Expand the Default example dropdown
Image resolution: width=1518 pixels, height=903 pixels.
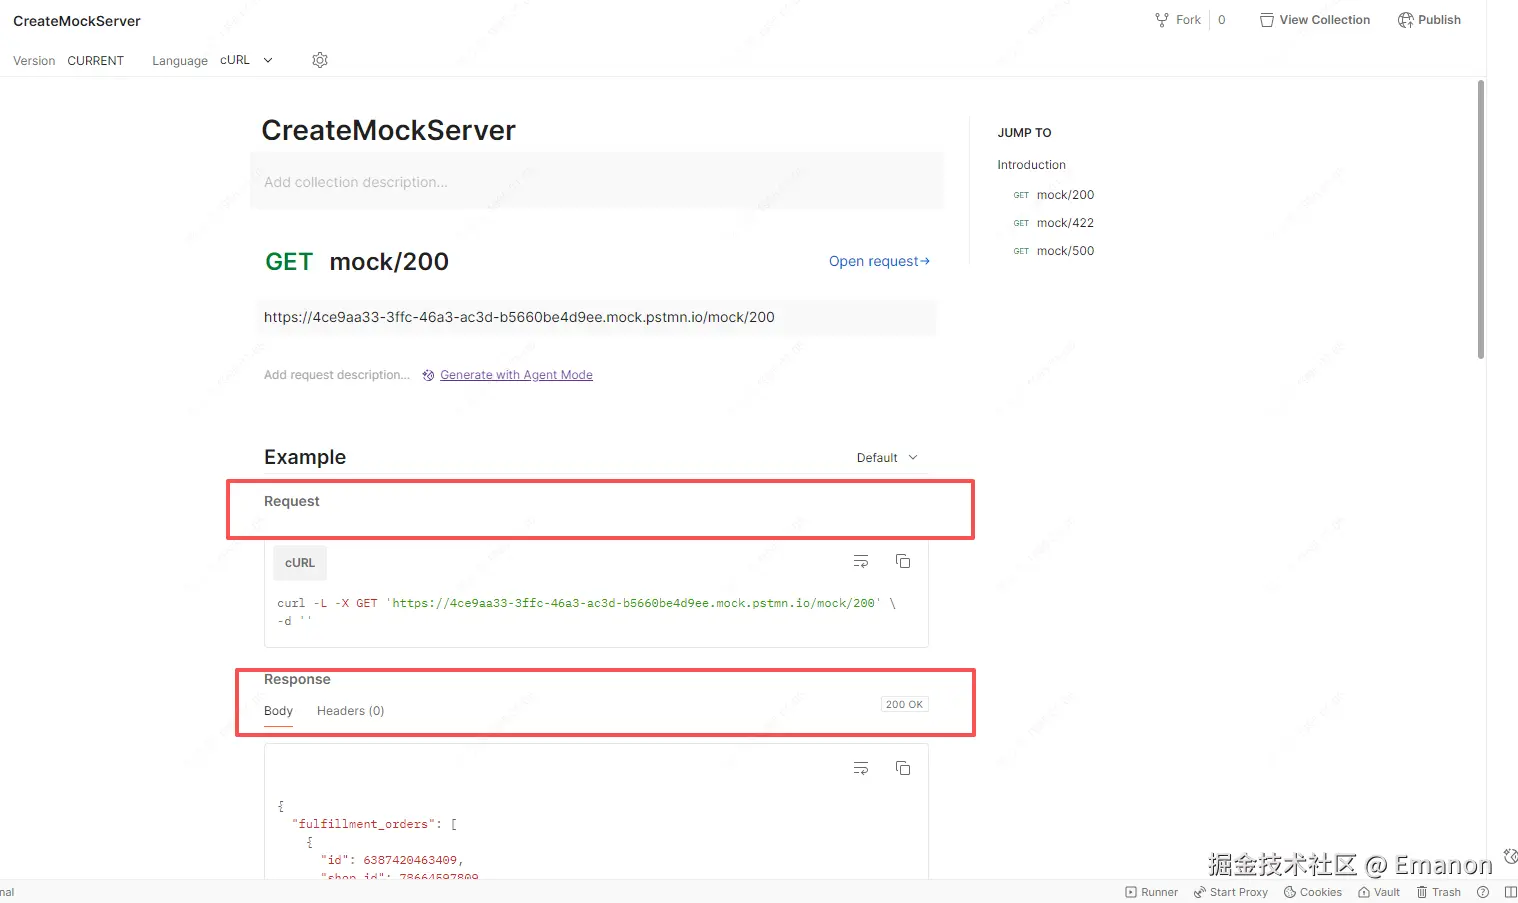tap(887, 458)
